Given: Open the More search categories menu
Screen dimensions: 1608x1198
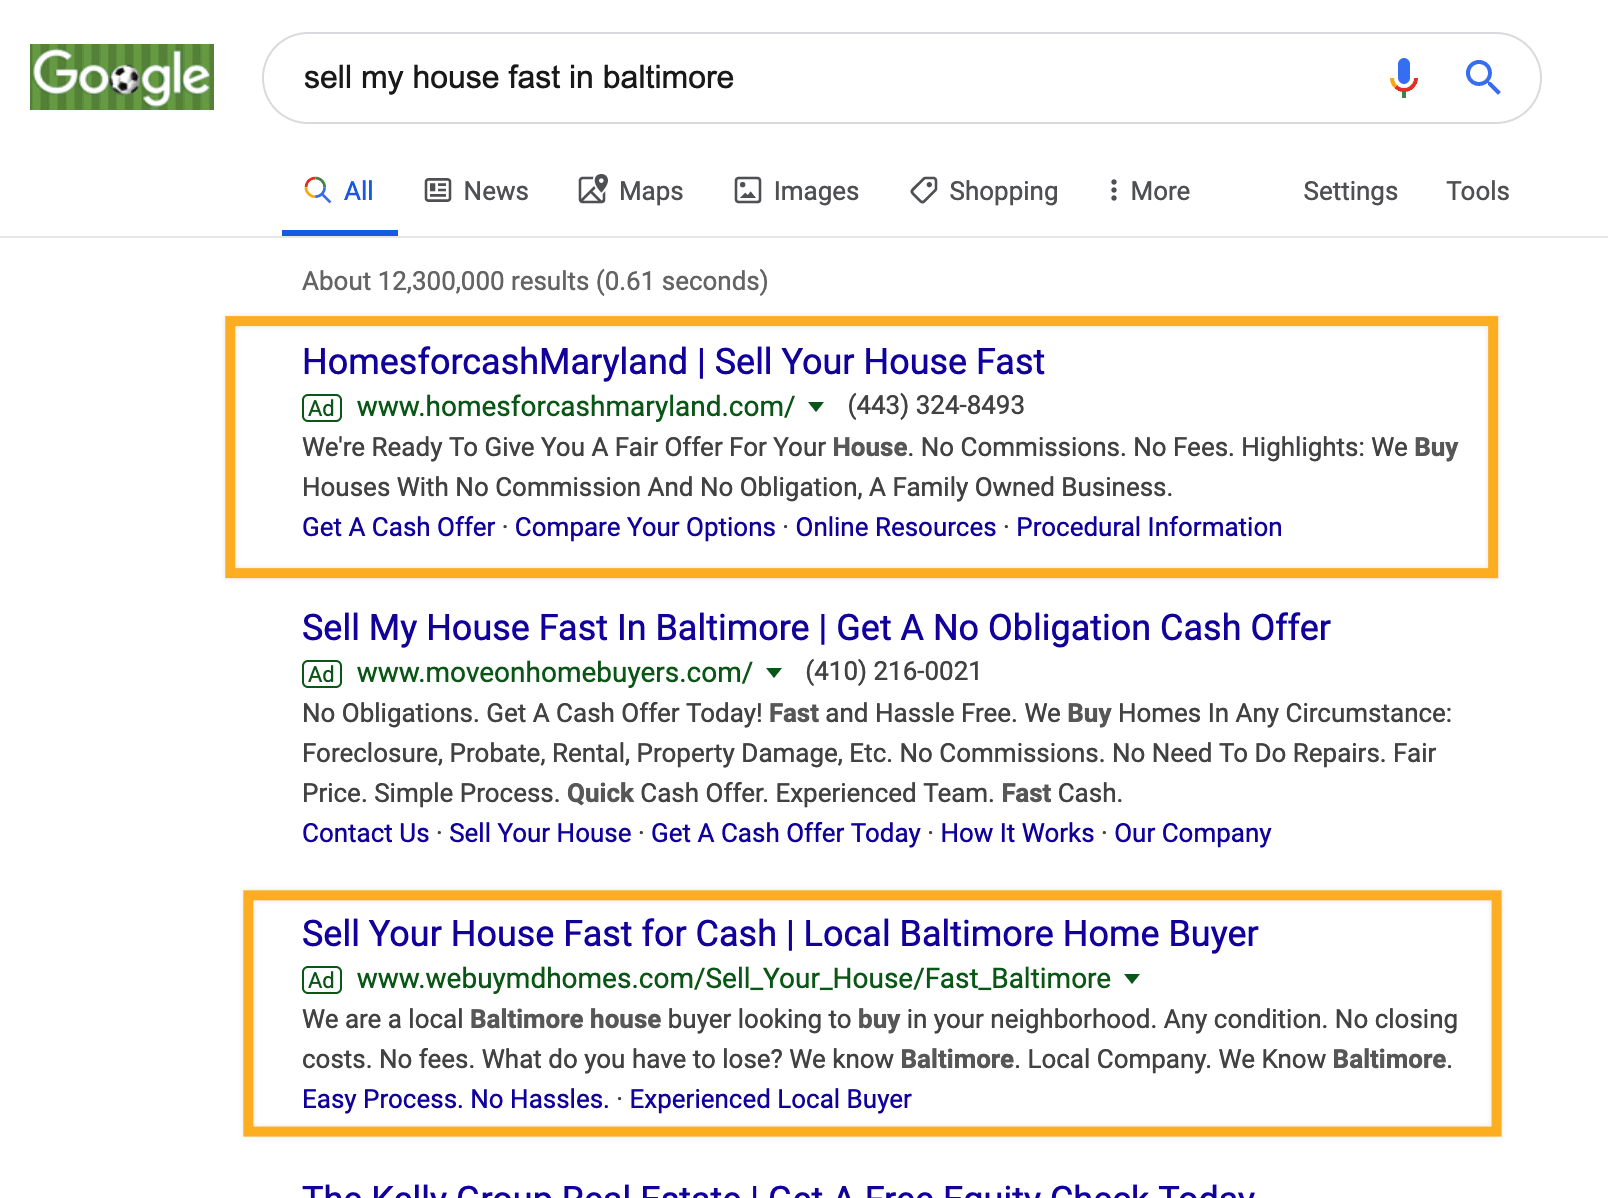Looking at the screenshot, I should click(1148, 191).
